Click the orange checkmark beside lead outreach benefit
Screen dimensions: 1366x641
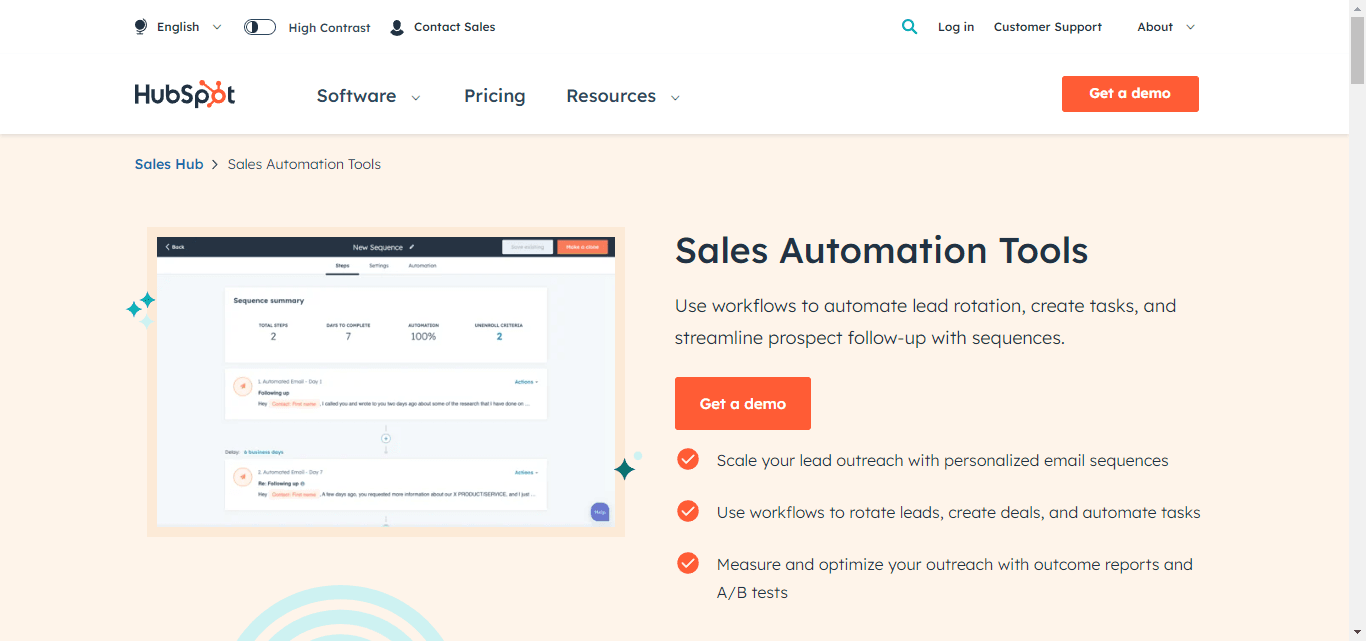[687, 459]
